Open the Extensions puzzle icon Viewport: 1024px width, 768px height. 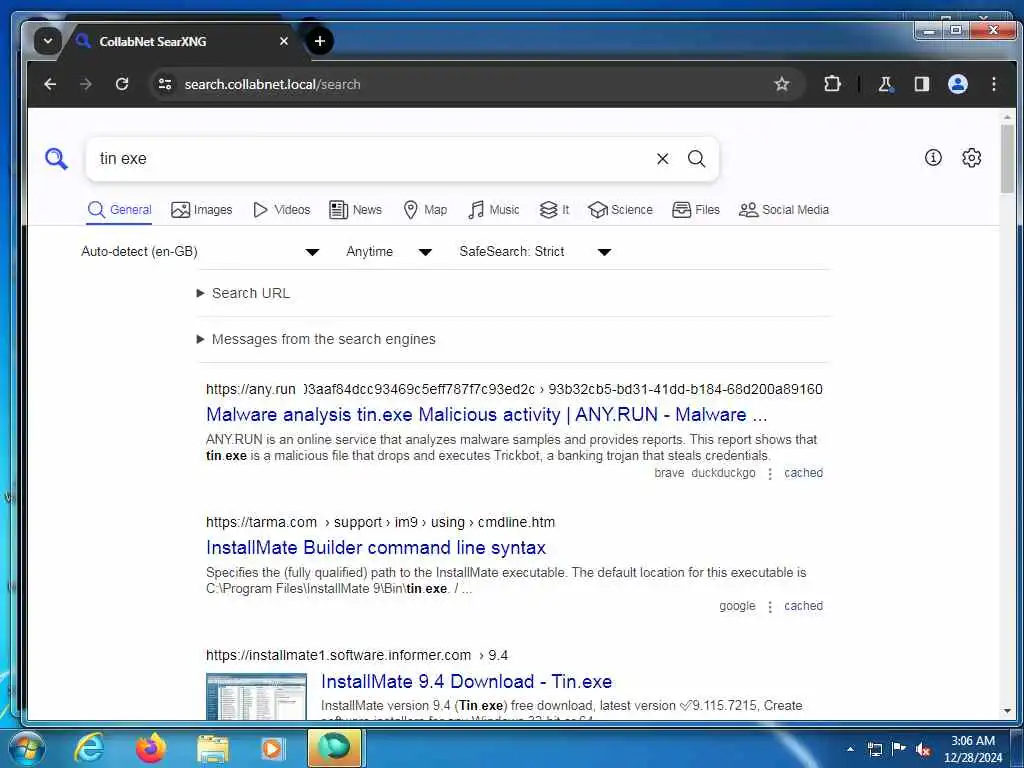click(832, 84)
